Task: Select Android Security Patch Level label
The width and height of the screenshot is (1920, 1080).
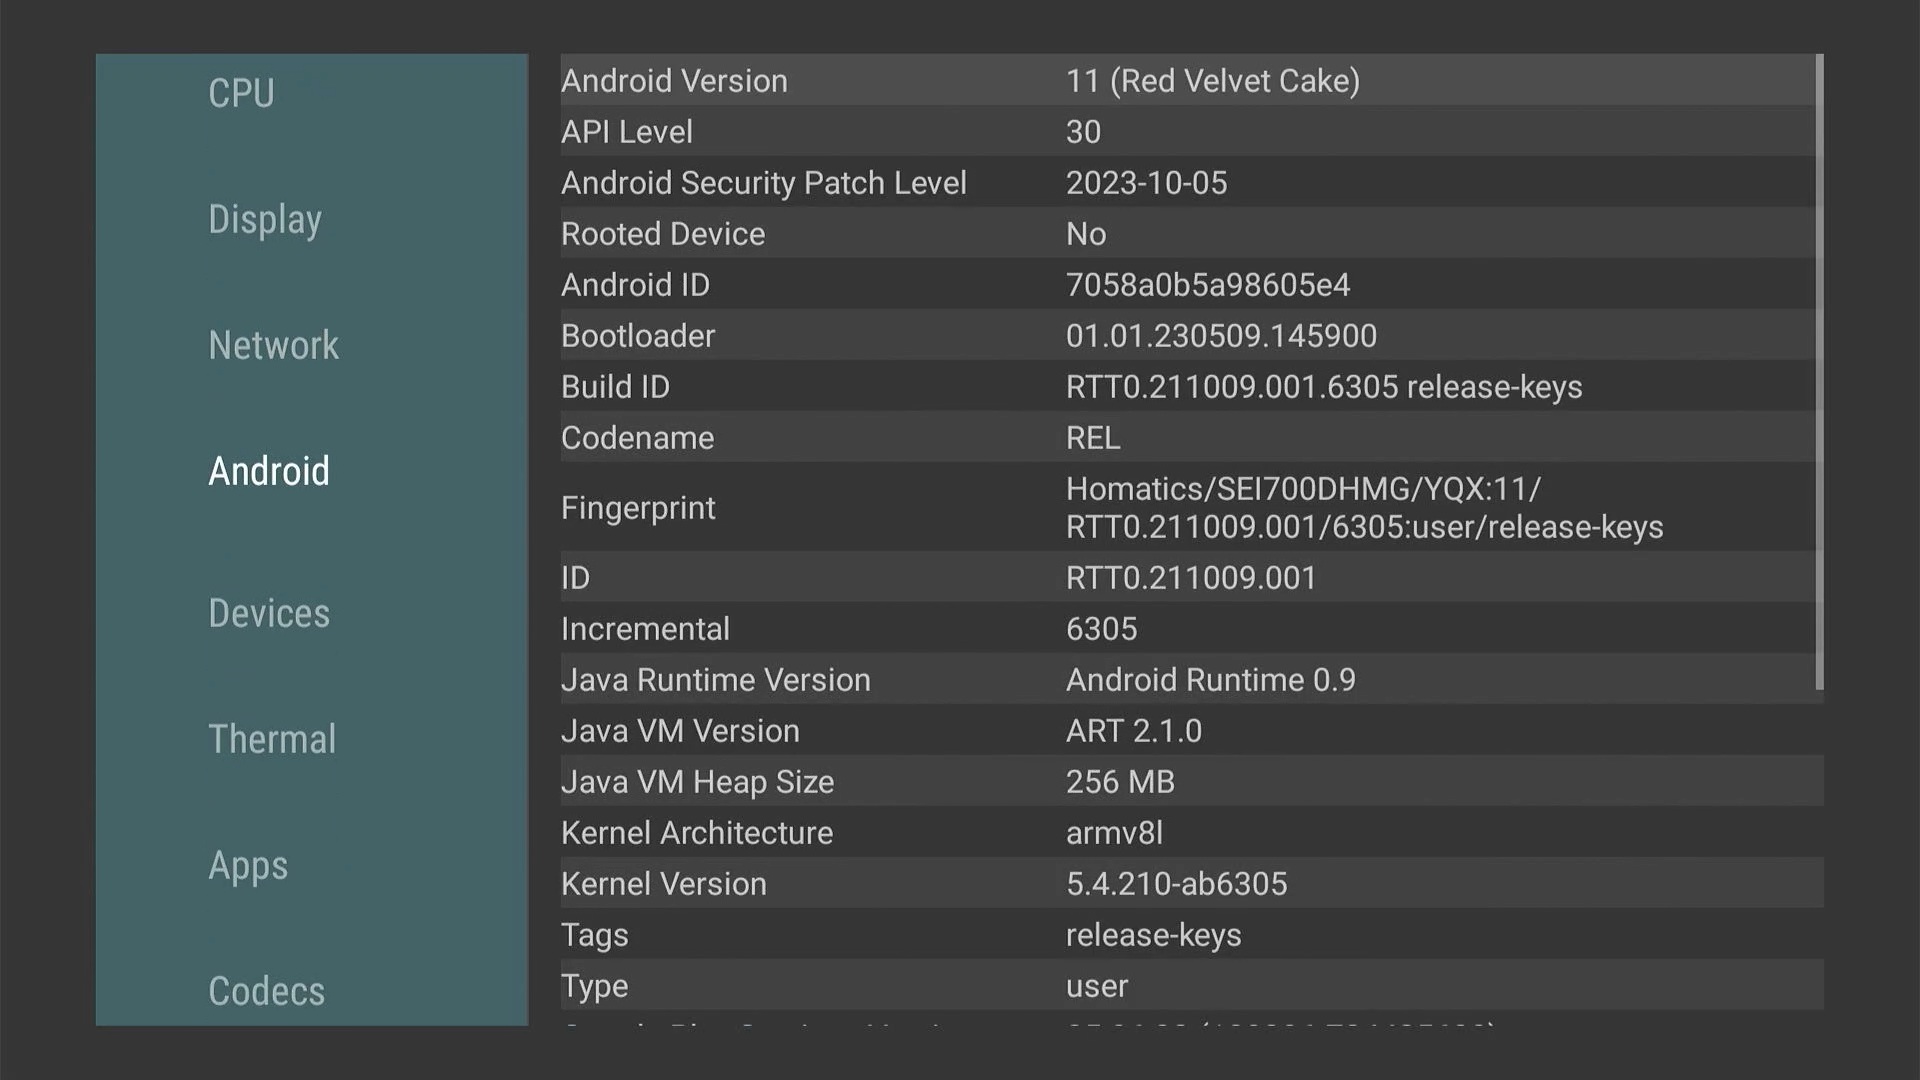Action: coord(764,182)
